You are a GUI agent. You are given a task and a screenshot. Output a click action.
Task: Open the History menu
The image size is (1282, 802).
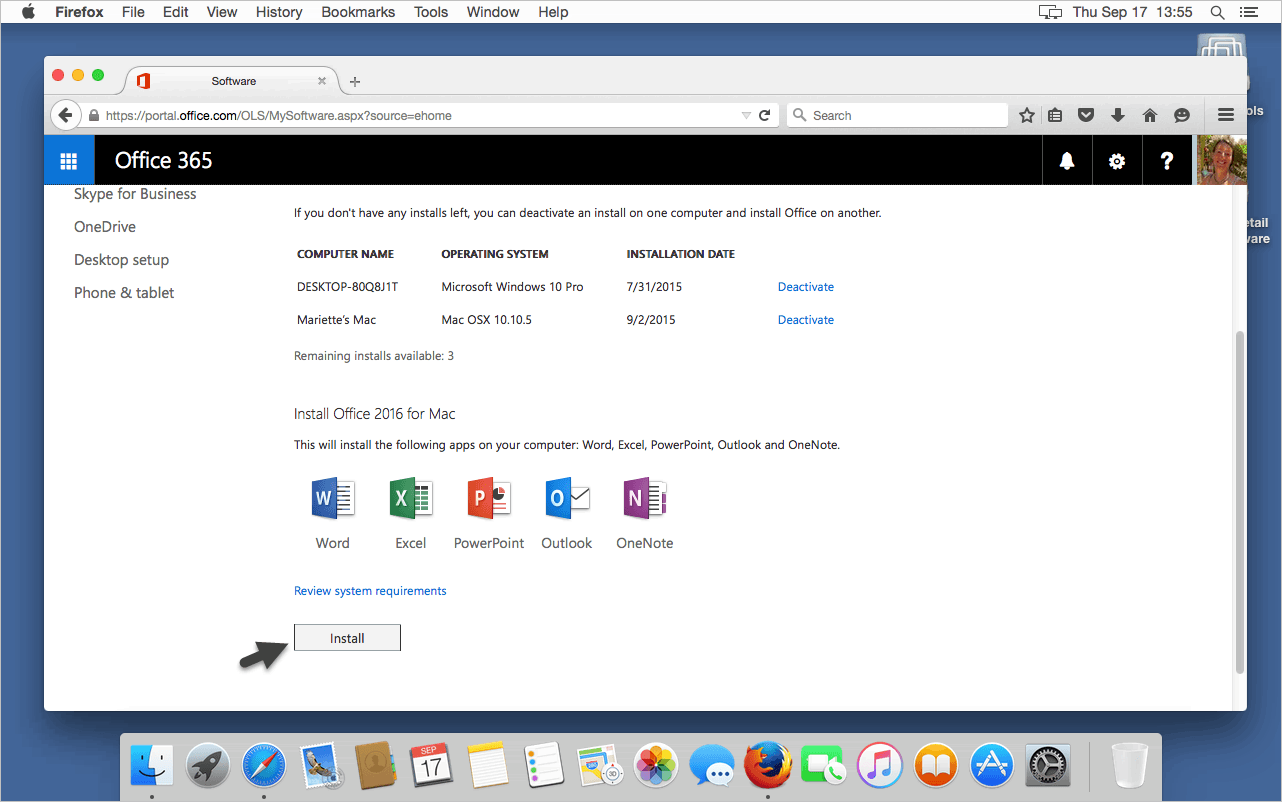[x=279, y=12]
